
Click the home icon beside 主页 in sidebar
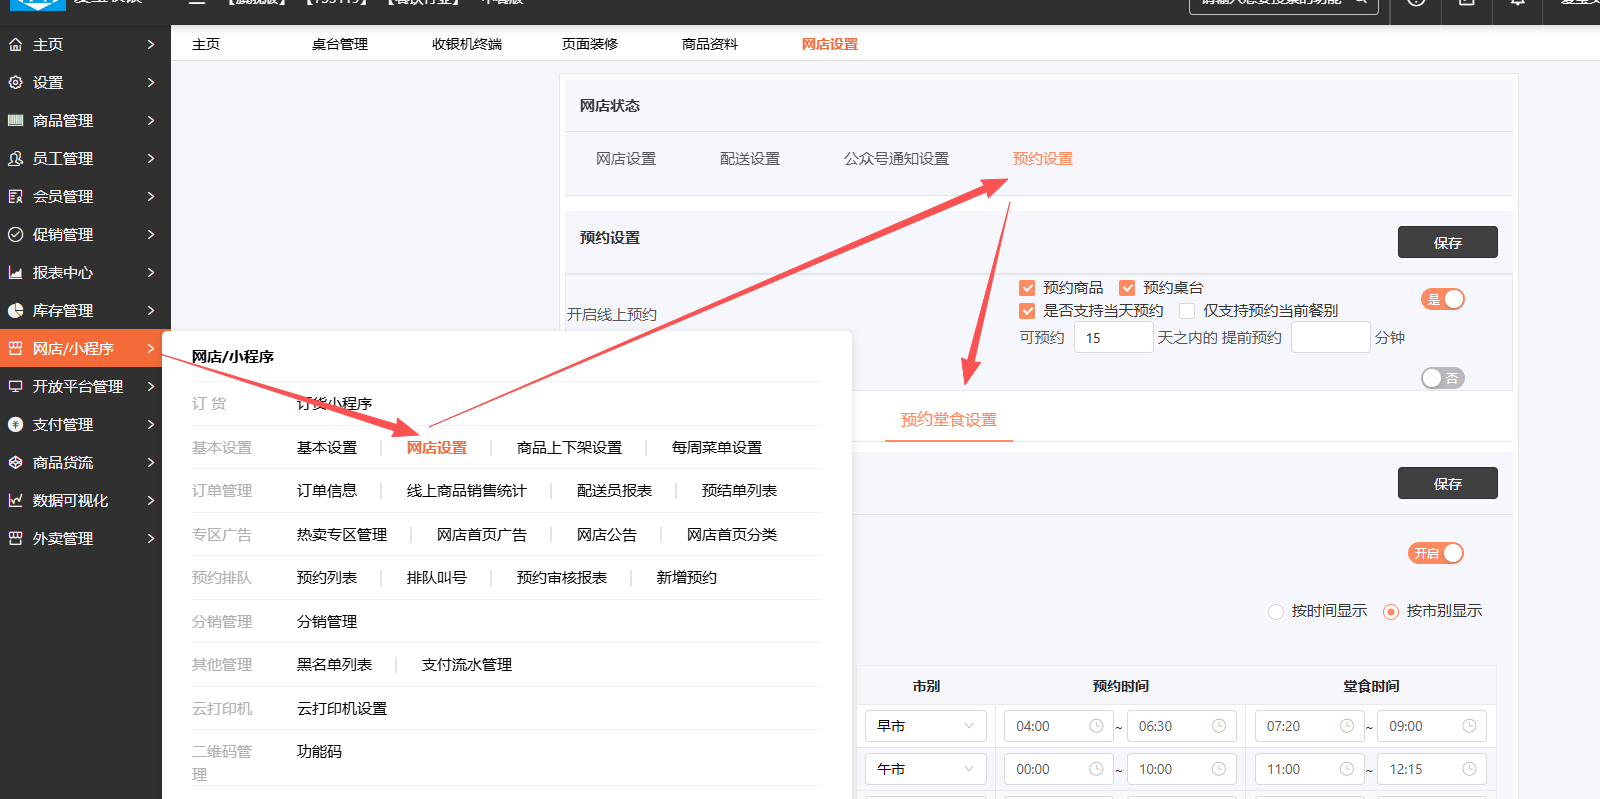[15, 45]
